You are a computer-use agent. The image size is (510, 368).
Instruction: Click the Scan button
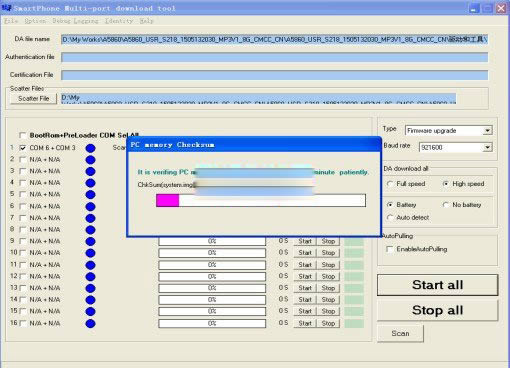tap(400, 333)
